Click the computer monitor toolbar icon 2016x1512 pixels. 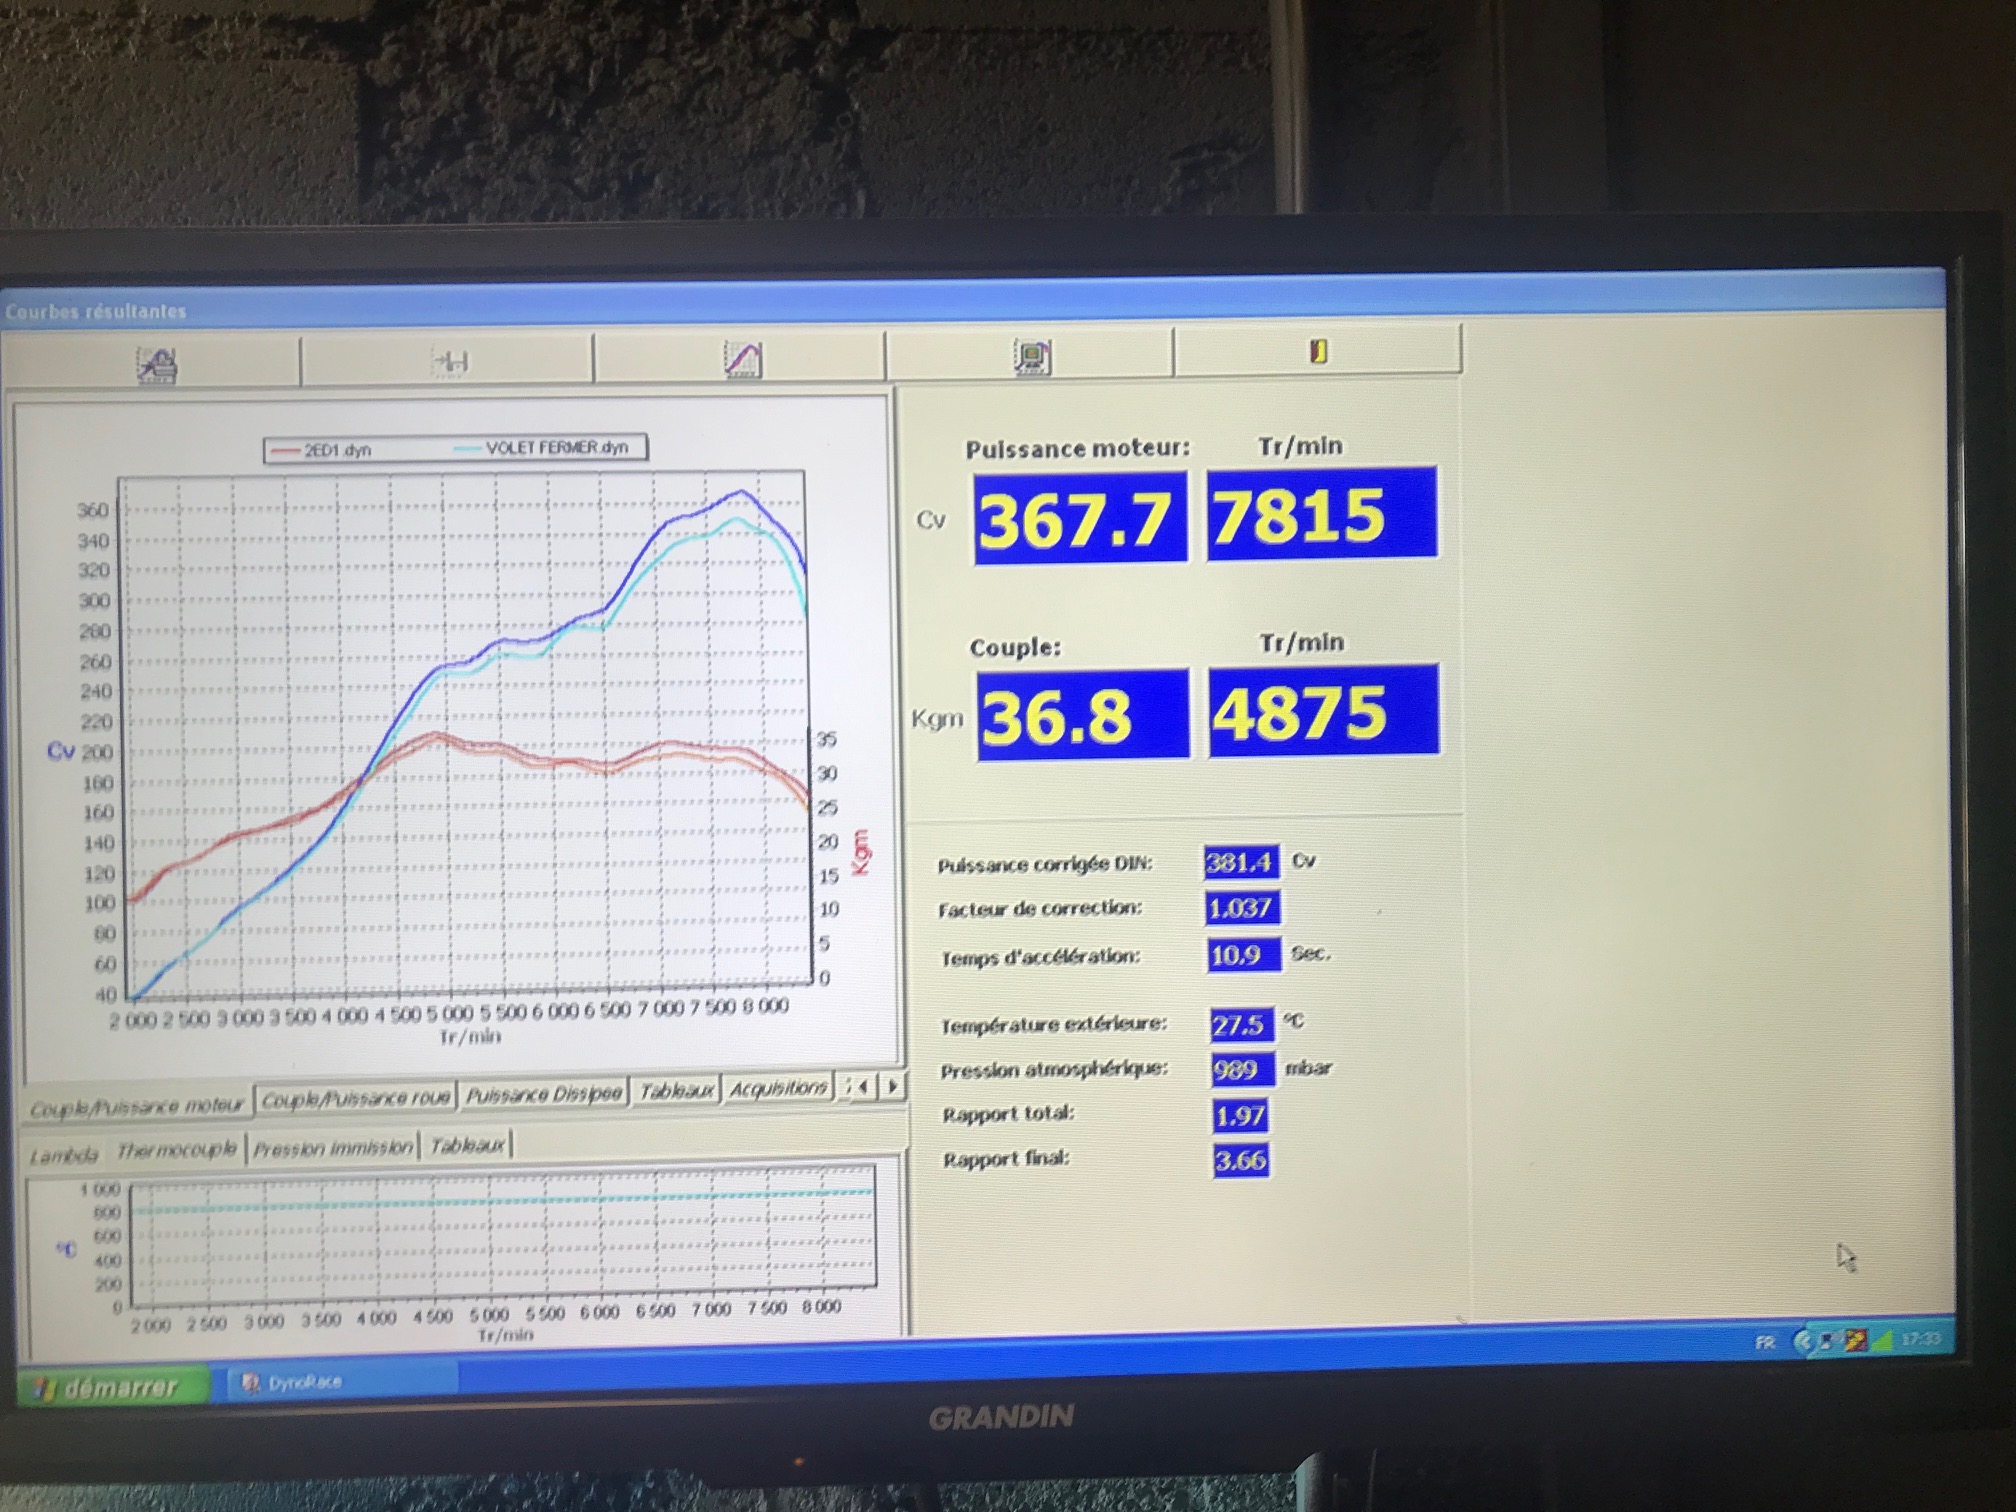click(x=1032, y=356)
